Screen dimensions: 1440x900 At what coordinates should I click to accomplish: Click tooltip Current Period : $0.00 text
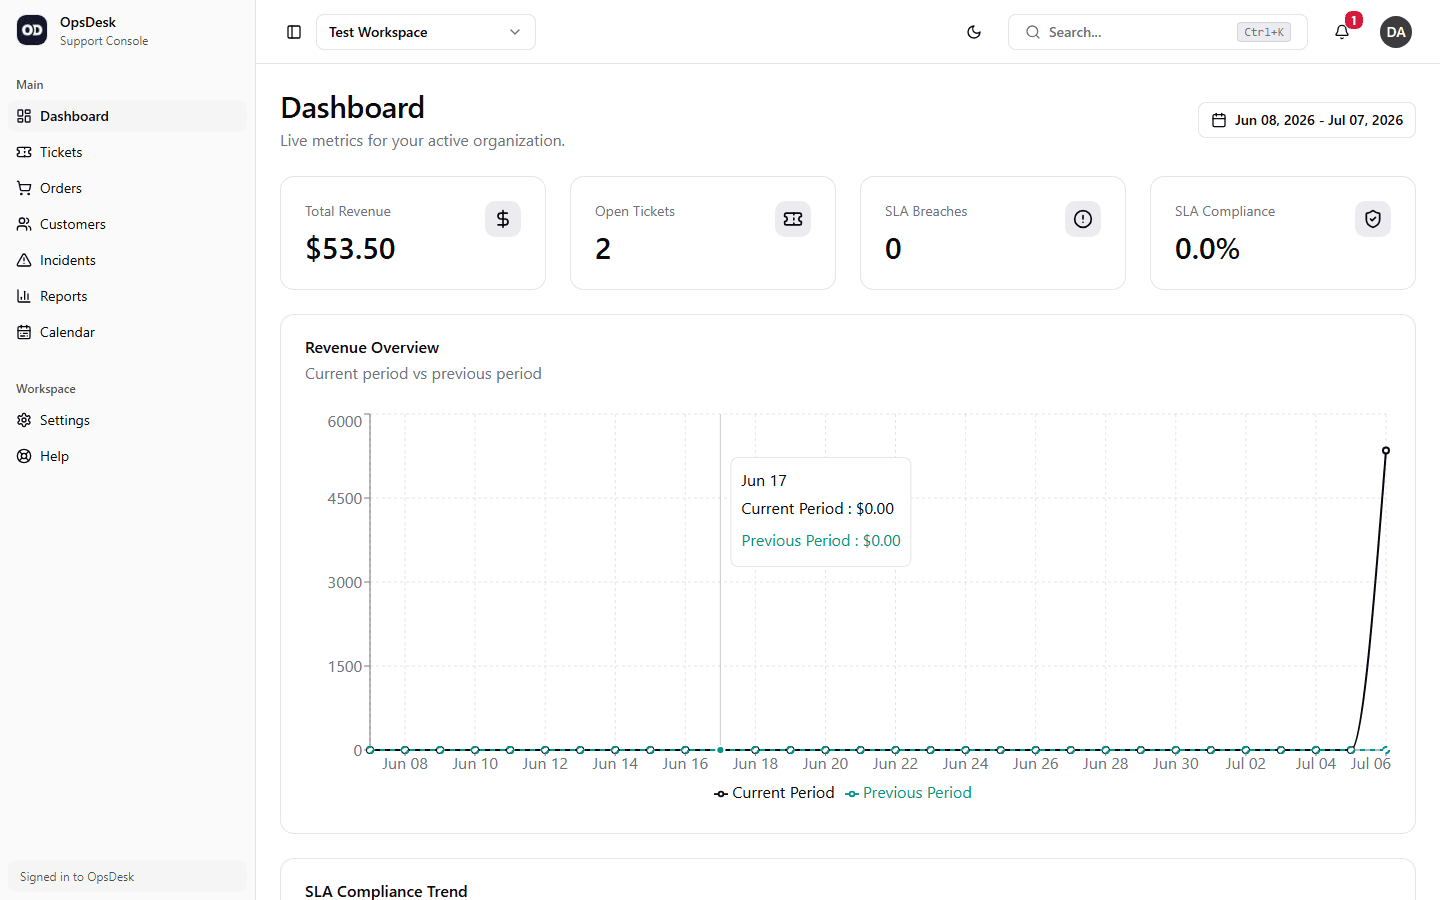coord(818,509)
